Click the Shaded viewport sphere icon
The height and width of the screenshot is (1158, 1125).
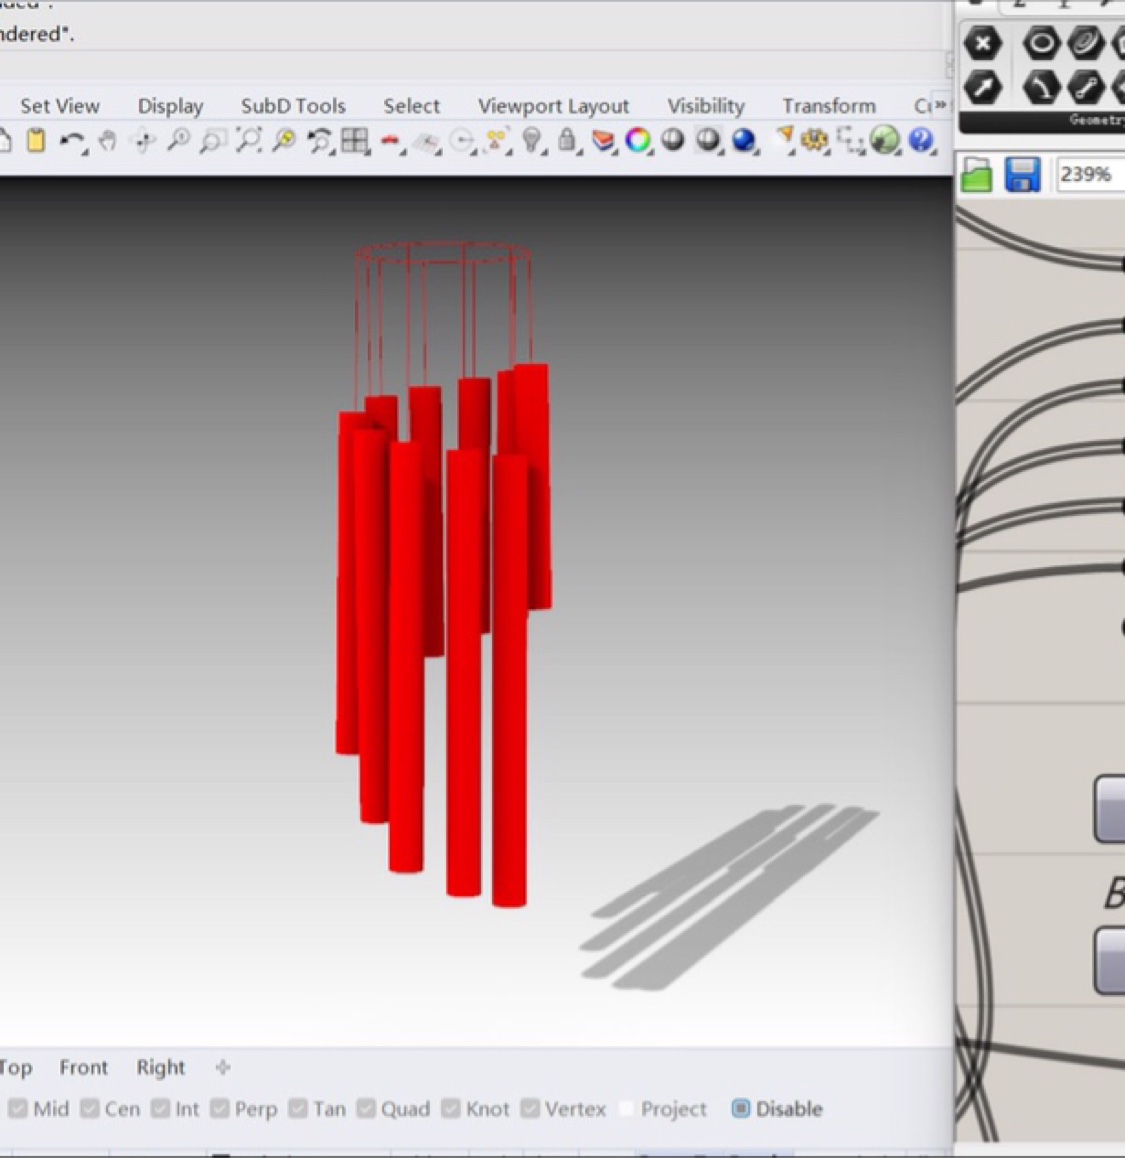click(672, 140)
